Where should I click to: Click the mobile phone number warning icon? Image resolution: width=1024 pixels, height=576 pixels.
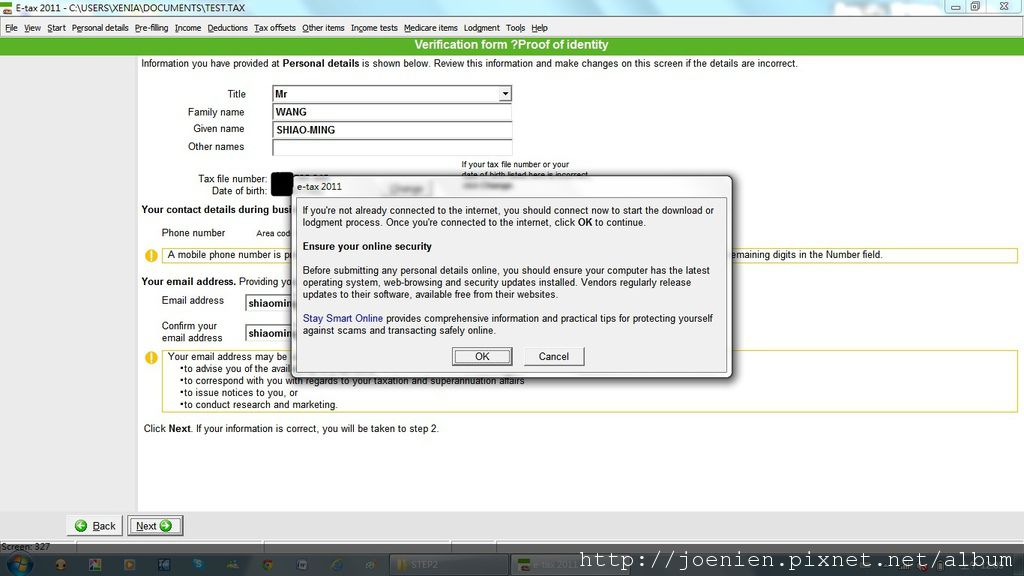pyautogui.click(x=151, y=255)
